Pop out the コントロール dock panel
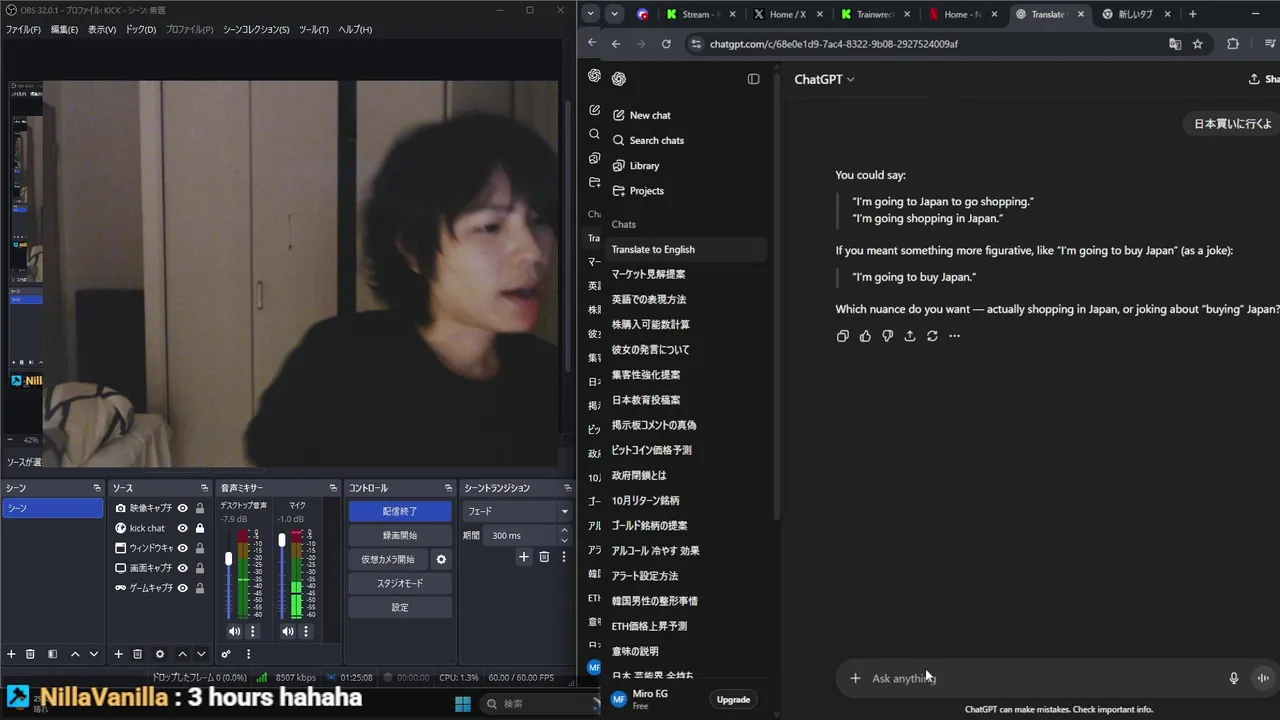Image resolution: width=1280 pixels, height=720 pixels. coord(448,488)
